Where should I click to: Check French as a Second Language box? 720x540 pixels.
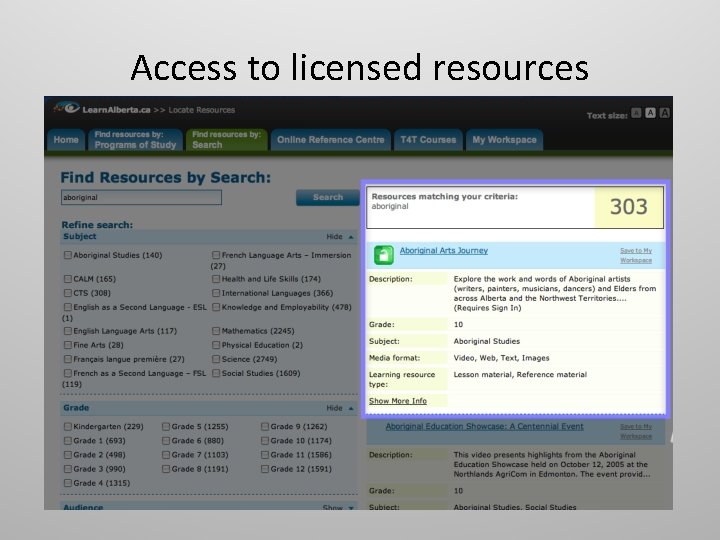point(68,373)
